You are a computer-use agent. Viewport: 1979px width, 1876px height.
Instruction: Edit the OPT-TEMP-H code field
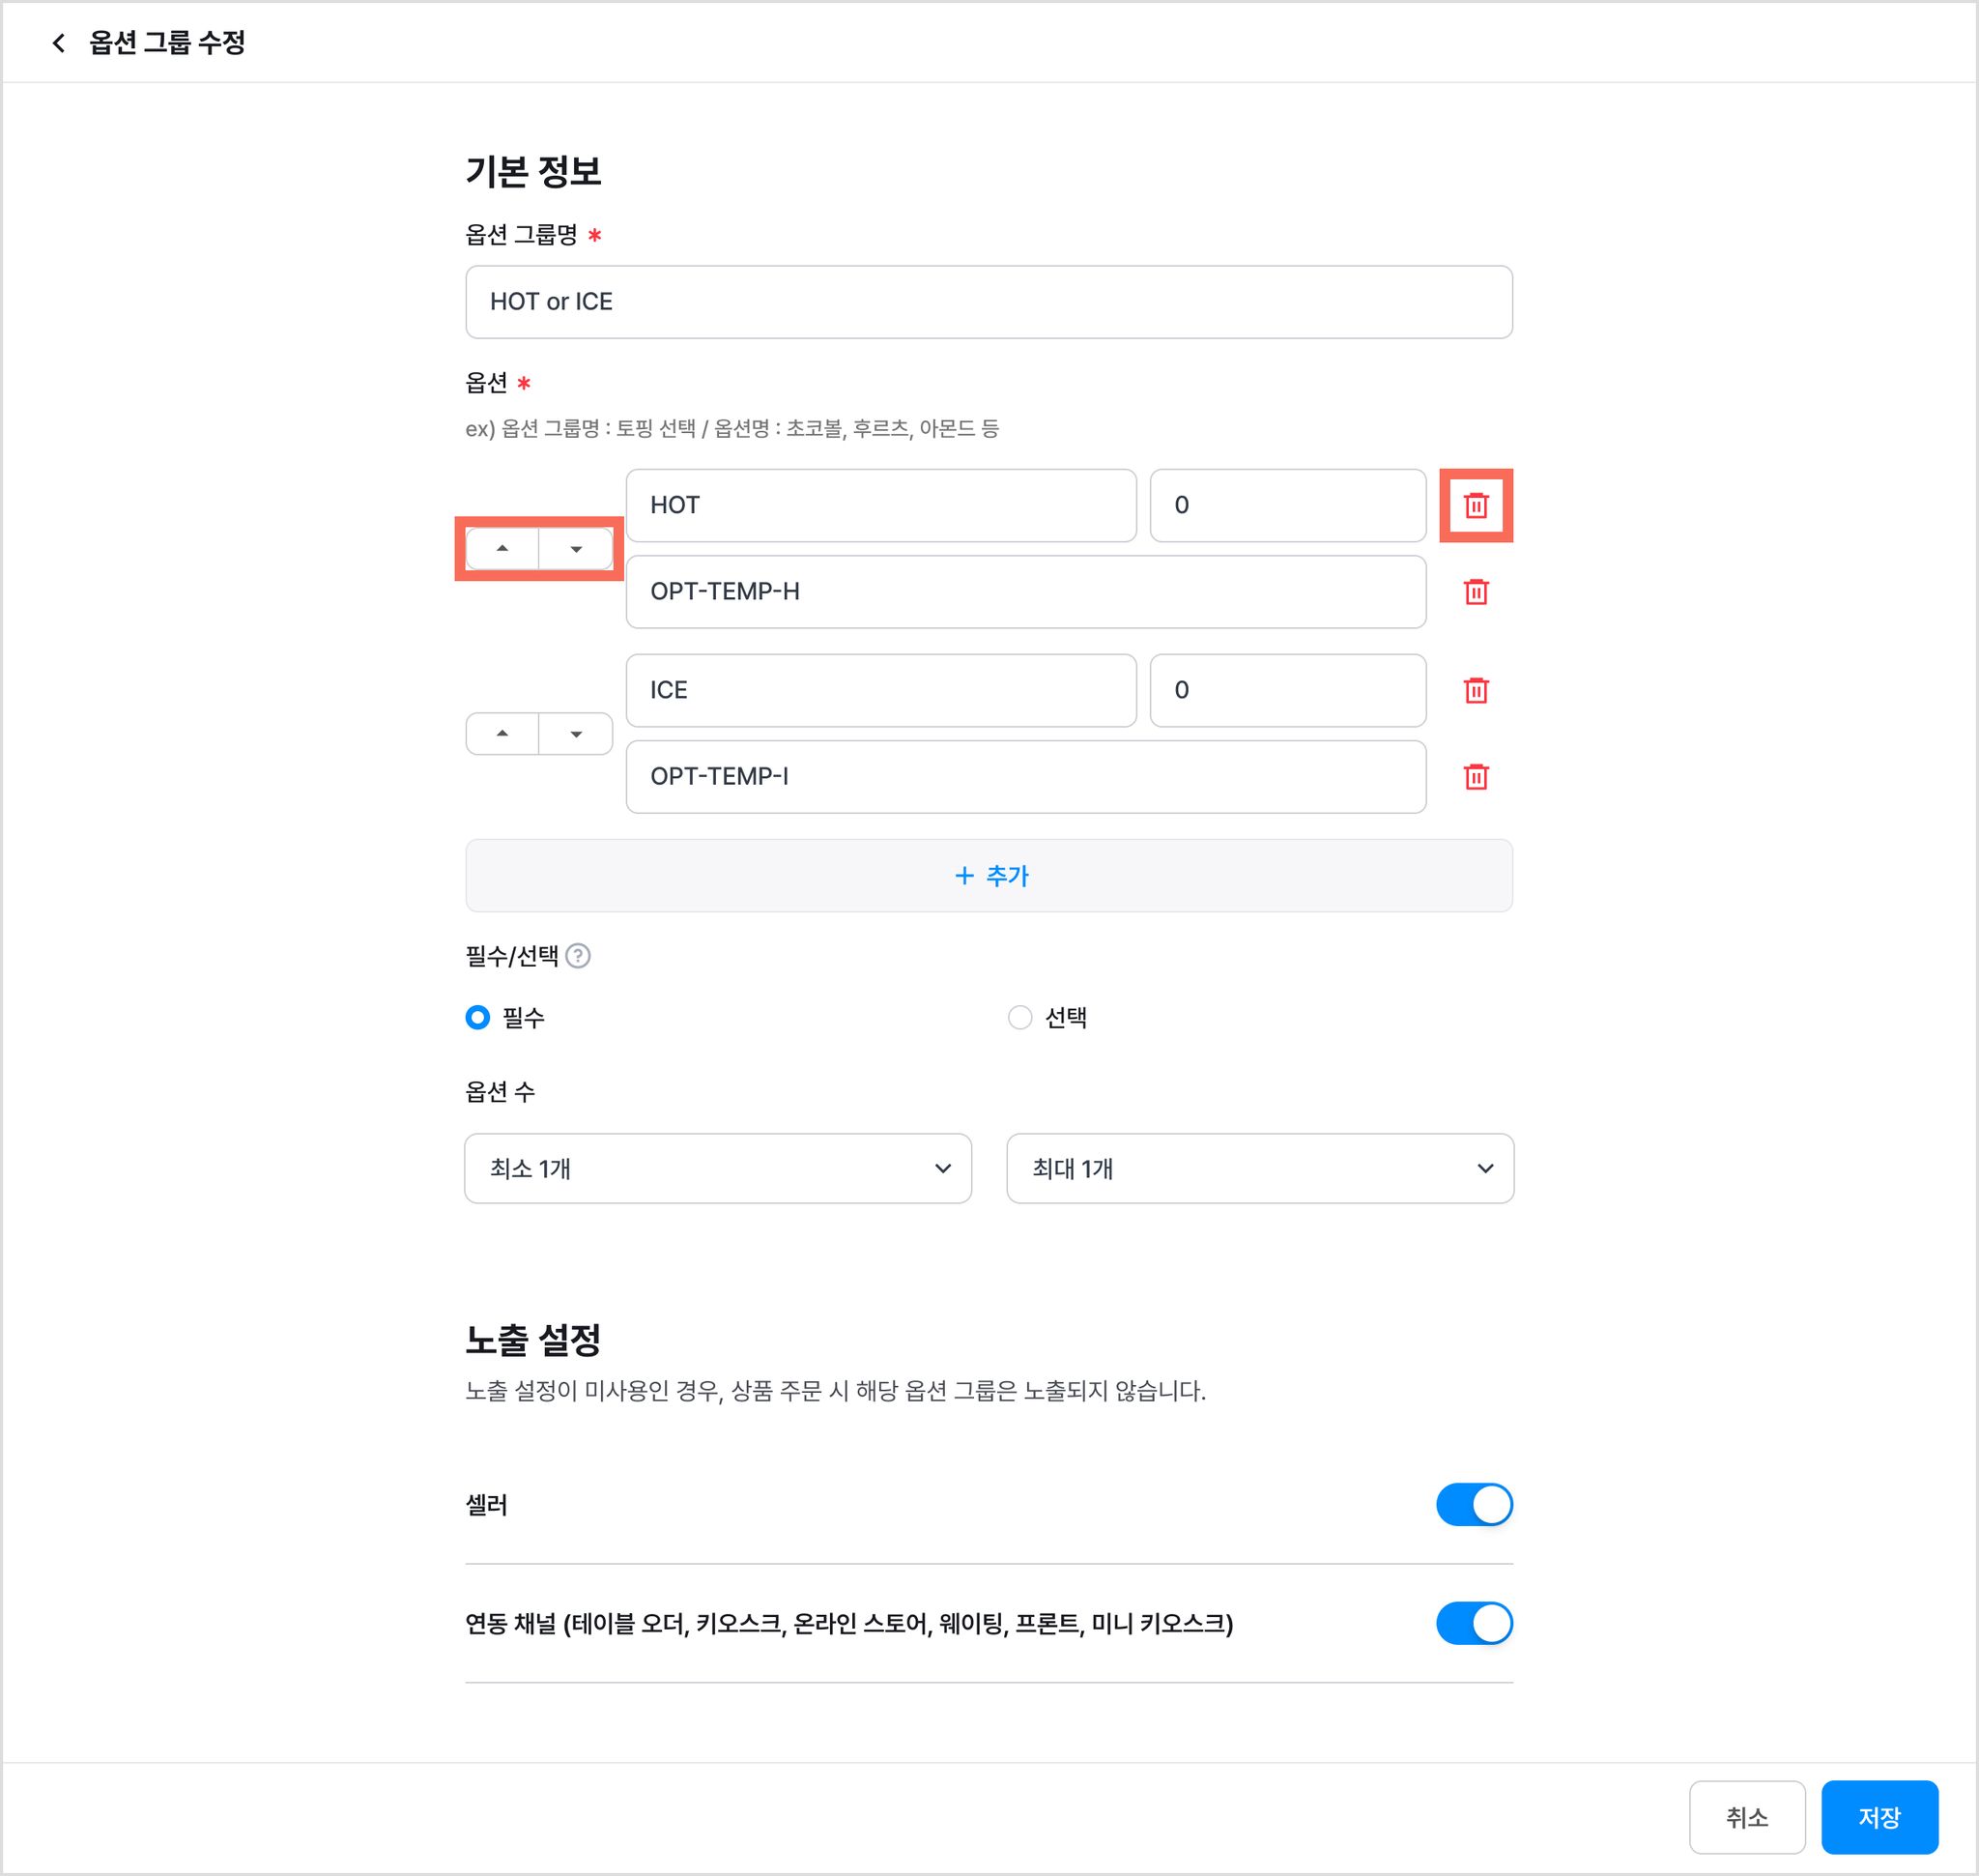click(1026, 592)
